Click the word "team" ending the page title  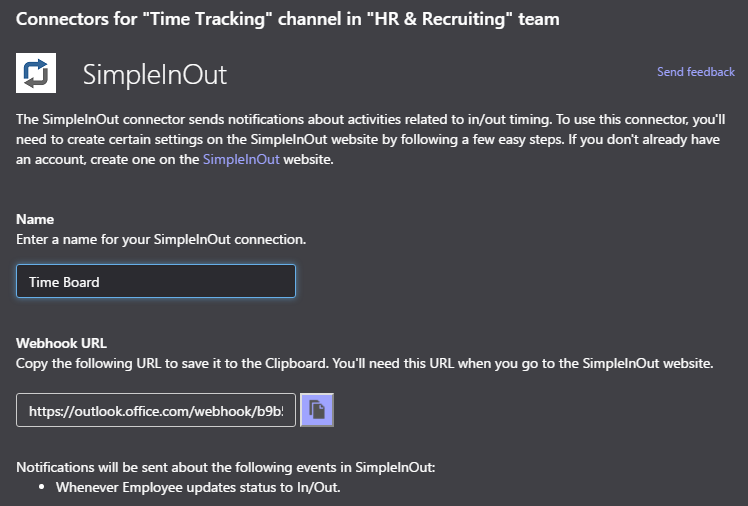pyautogui.click(x=539, y=20)
